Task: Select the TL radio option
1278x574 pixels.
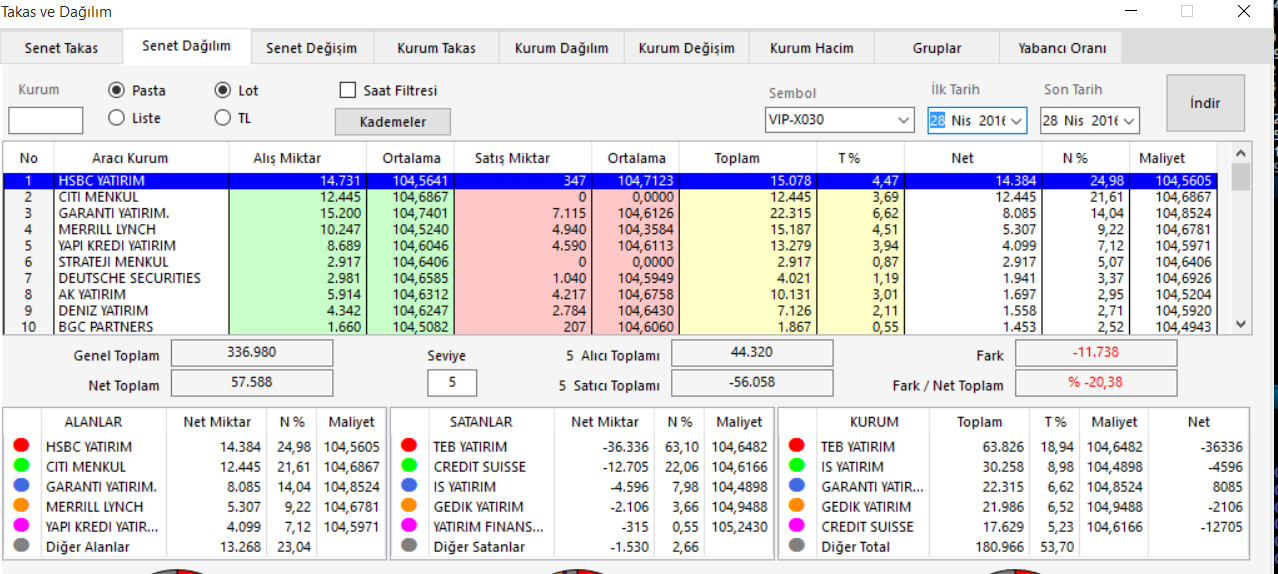Action: pos(223,118)
